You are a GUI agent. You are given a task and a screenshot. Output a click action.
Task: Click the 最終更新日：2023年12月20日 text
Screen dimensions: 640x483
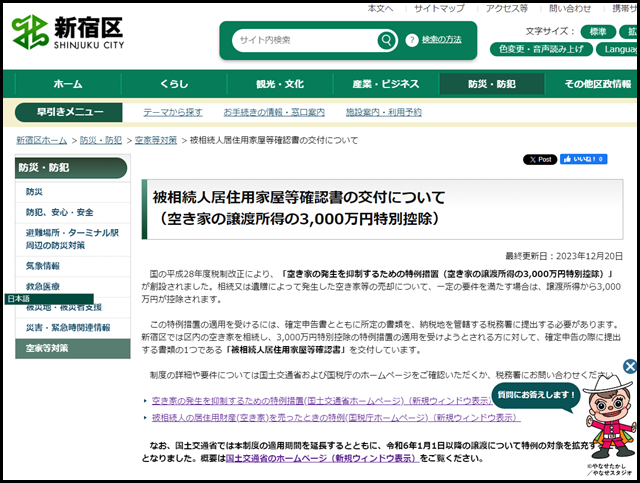[564, 256]
